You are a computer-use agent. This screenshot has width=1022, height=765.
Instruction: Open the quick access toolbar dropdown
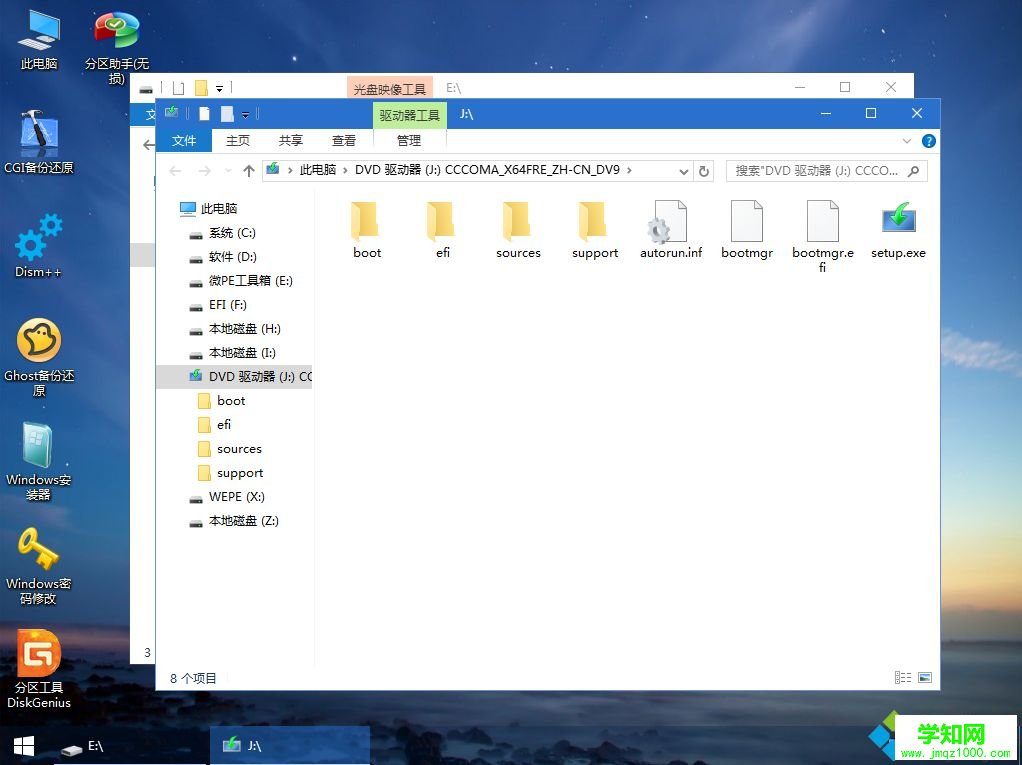click(245, 114)
